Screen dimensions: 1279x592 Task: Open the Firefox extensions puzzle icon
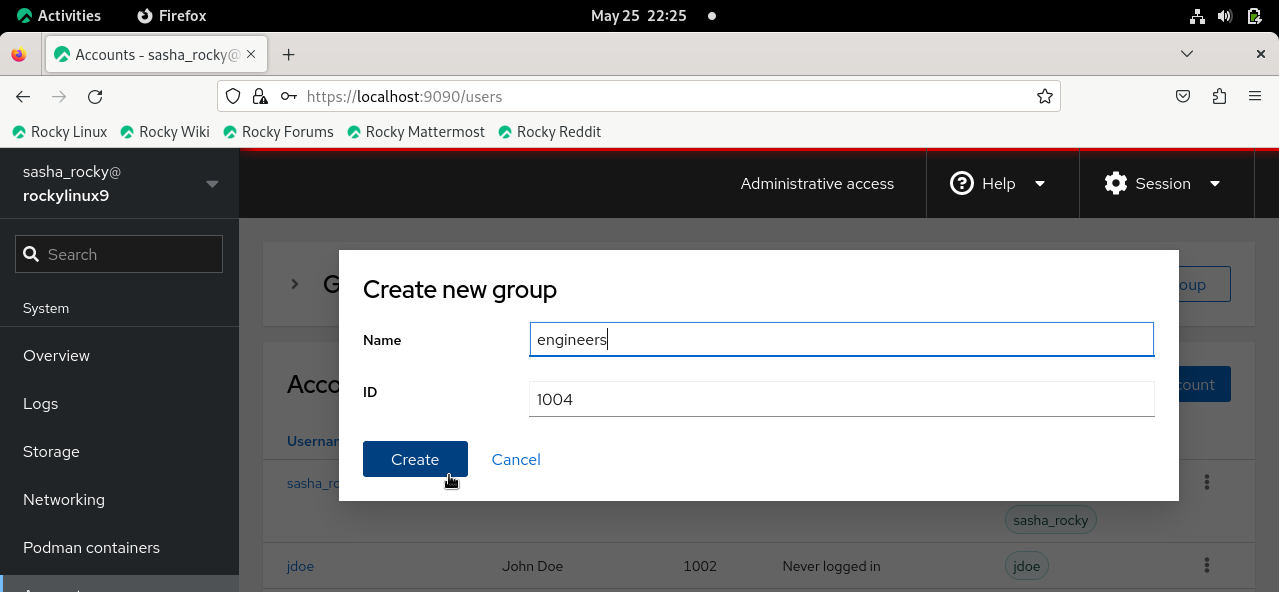click(x=1218, y=97)
